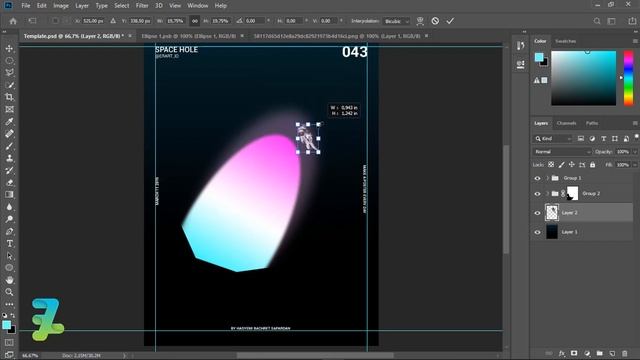
Task: Open the Interpolation Bicubic dropdown
Action: (x=396, y=21)
